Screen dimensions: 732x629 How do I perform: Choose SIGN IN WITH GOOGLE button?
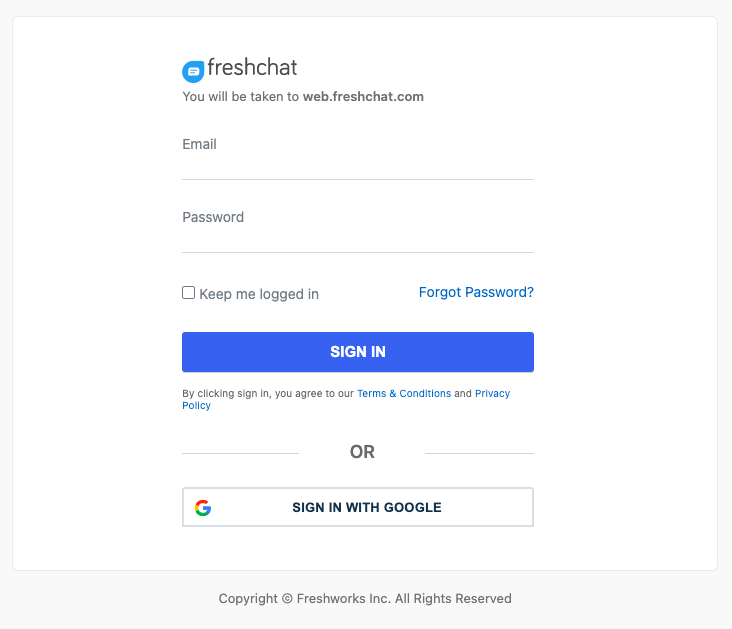(358, 507)
